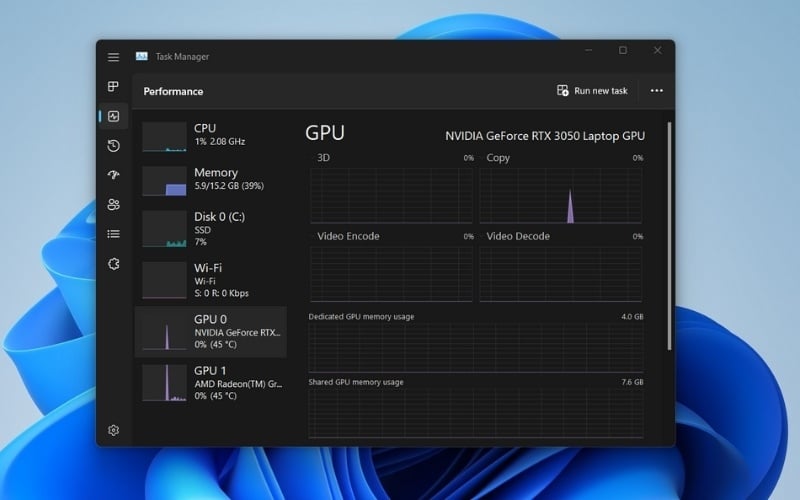Select the Memory performance entry
The height and width of the screenshot is (500, 800).
pos(211,180)
